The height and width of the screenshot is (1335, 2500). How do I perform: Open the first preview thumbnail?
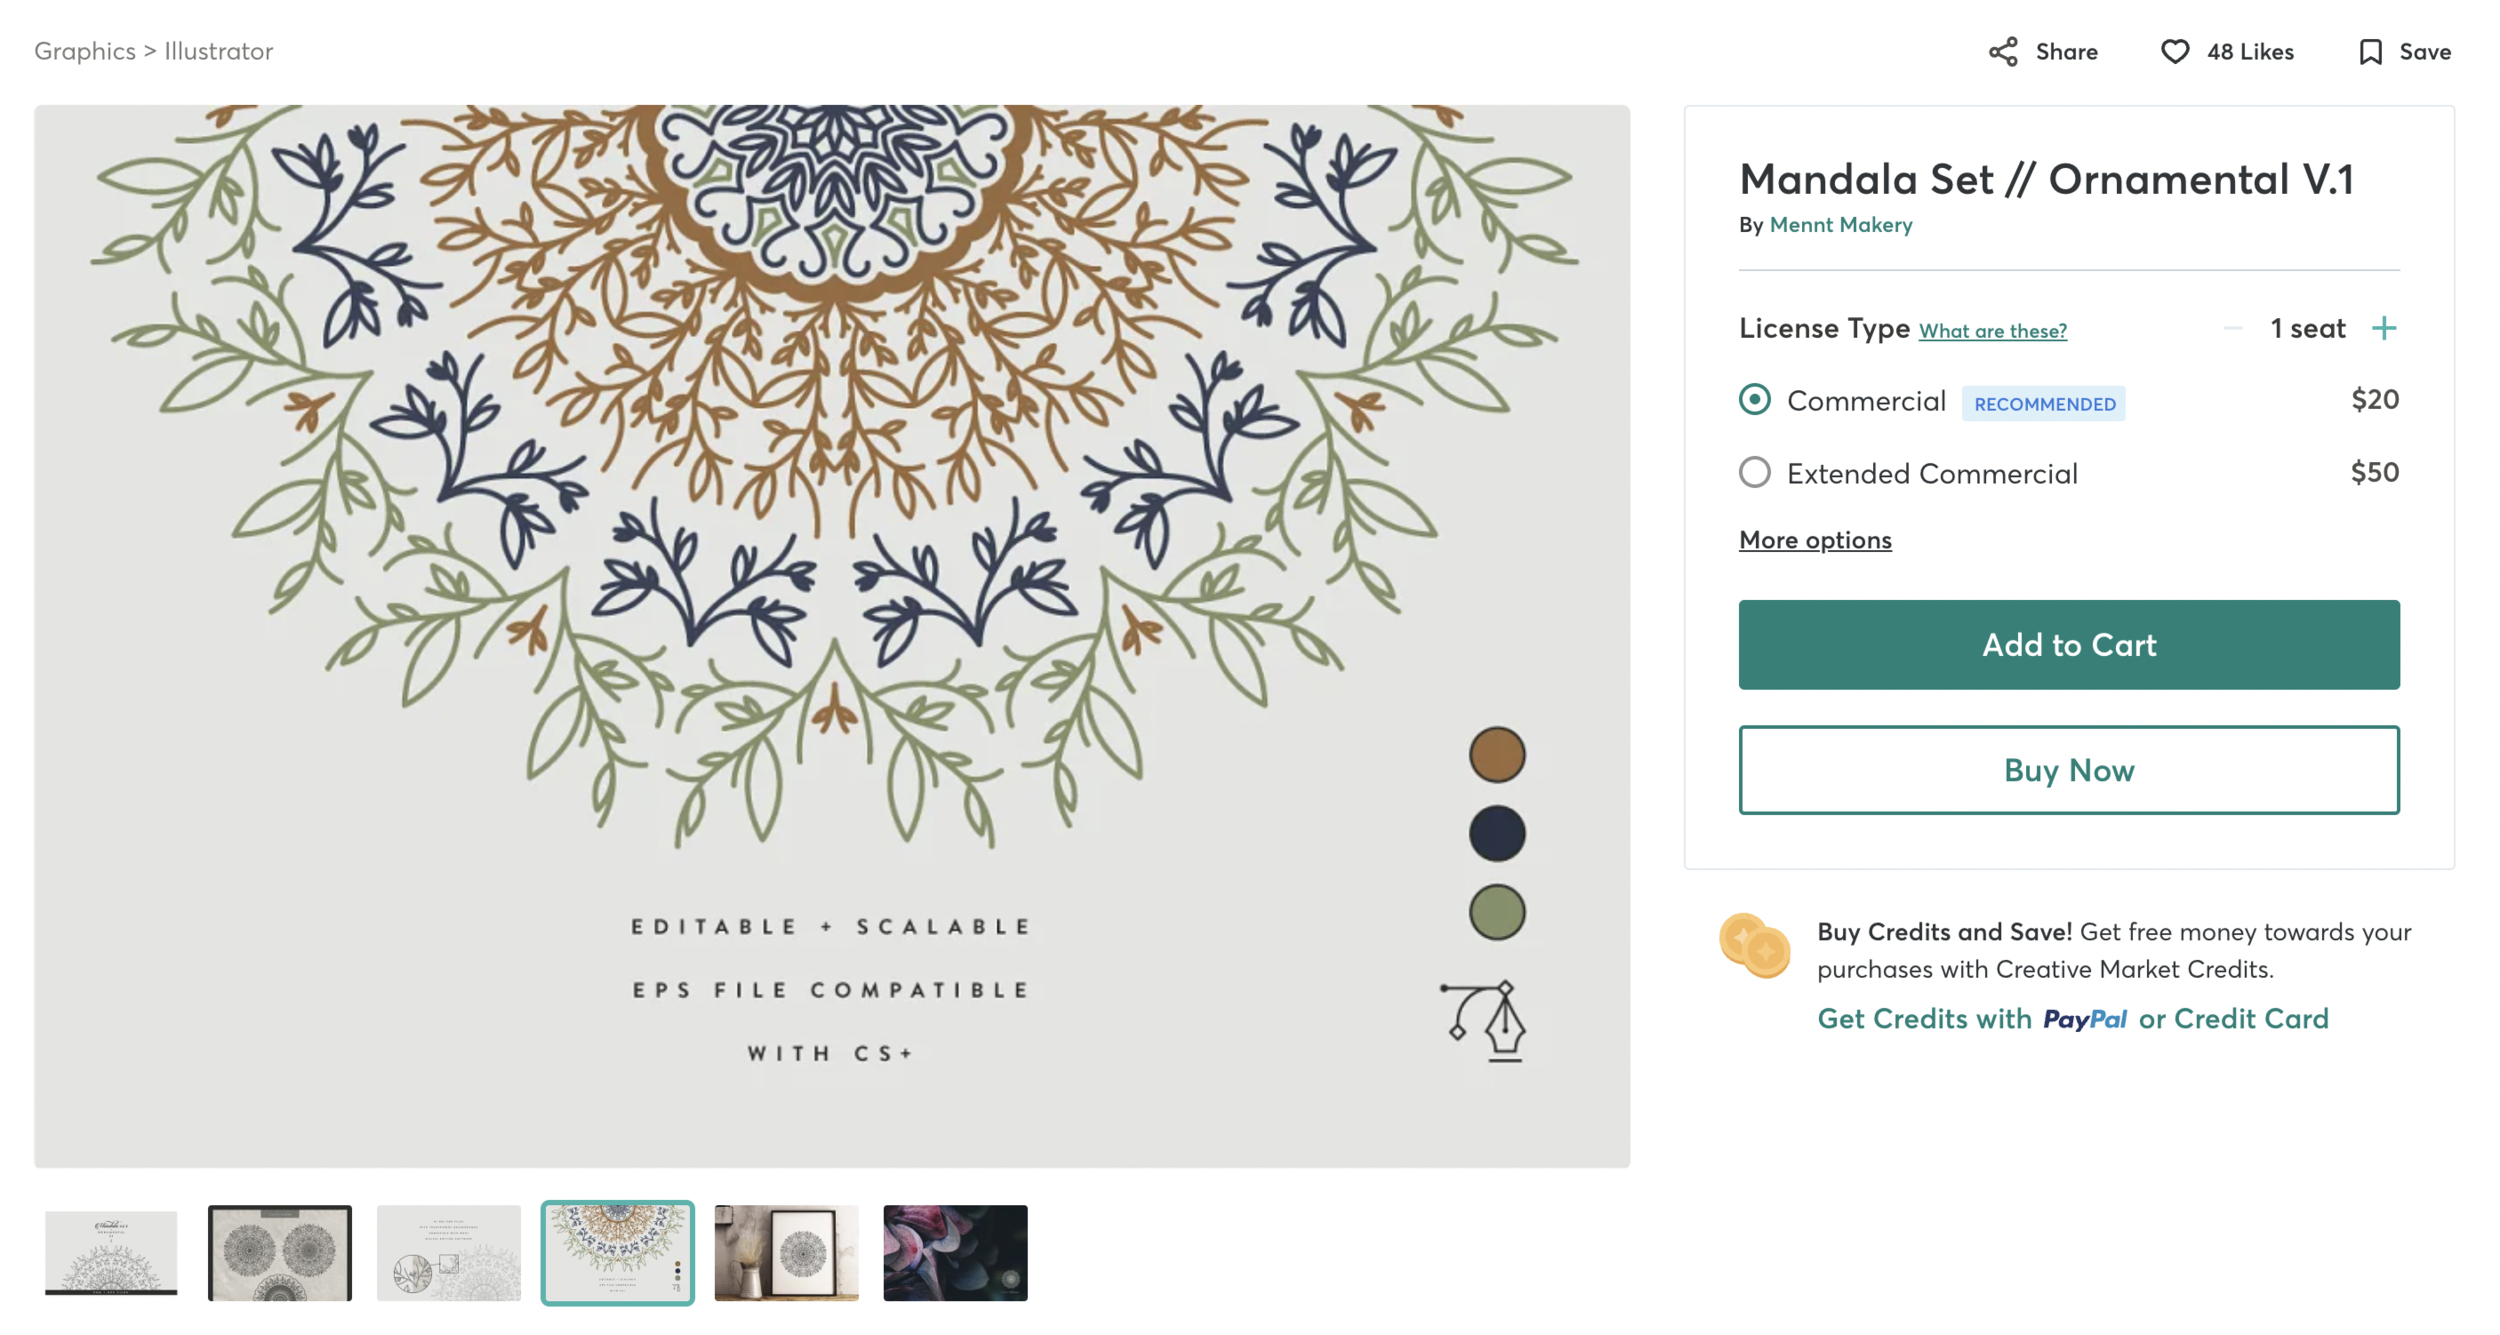tap(111, 1252)
